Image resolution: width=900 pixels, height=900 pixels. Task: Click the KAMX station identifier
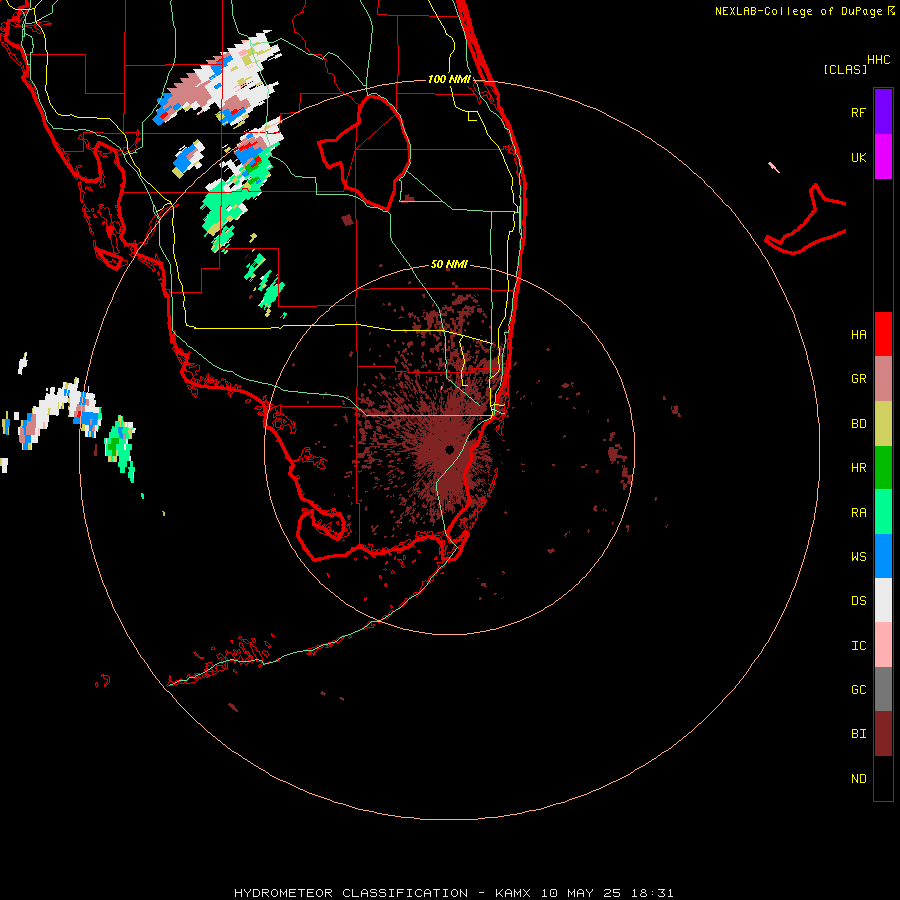click(x=513, y=893)
